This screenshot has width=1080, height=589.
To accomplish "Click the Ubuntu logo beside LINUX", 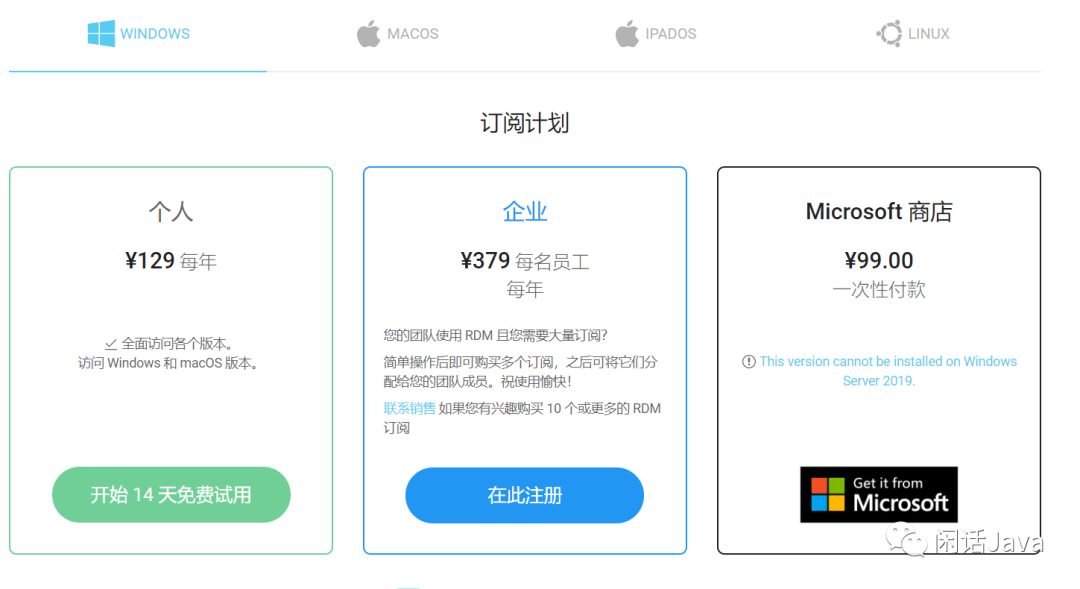I will click(x=889, y=33).
